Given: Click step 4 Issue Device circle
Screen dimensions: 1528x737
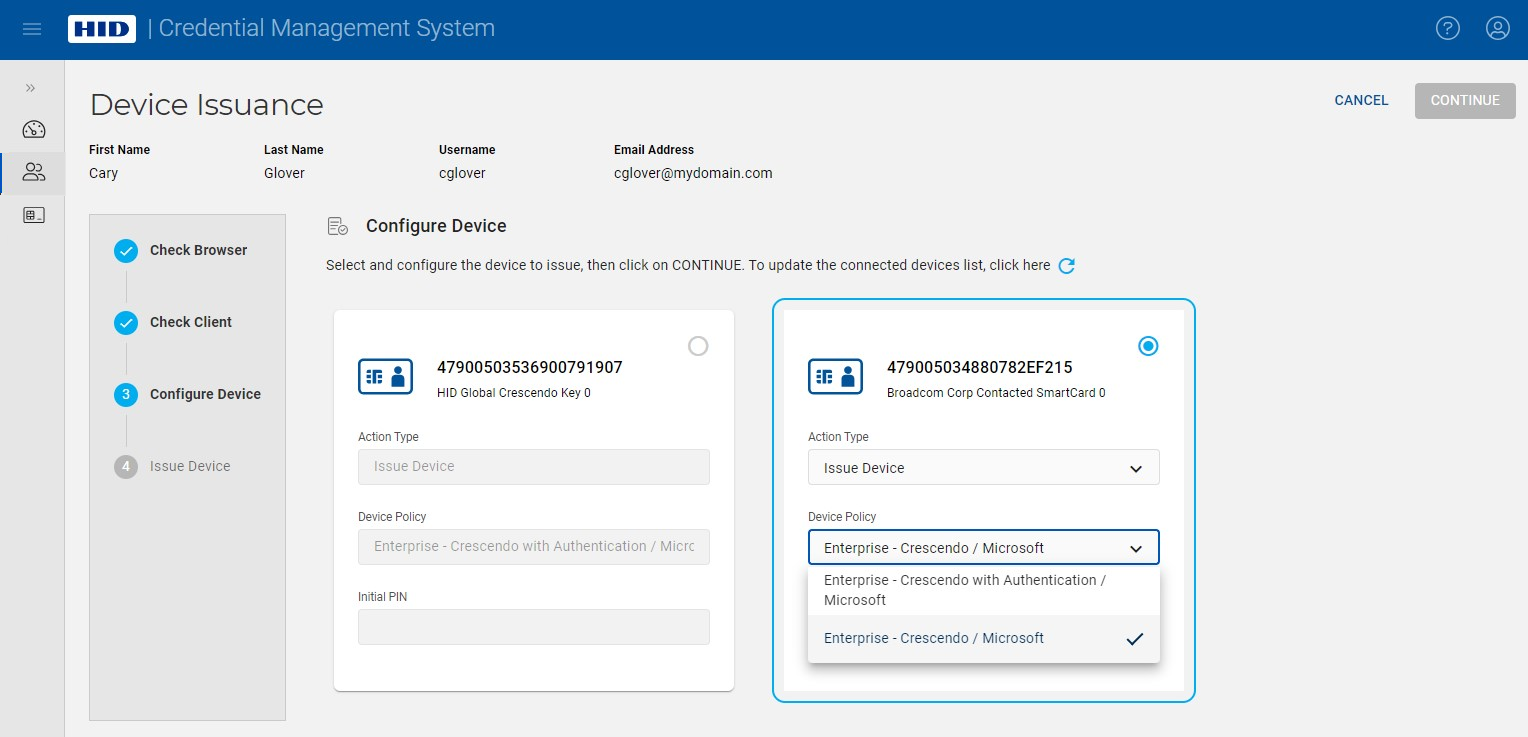Looking at the screenshot, I should [126, 467].
